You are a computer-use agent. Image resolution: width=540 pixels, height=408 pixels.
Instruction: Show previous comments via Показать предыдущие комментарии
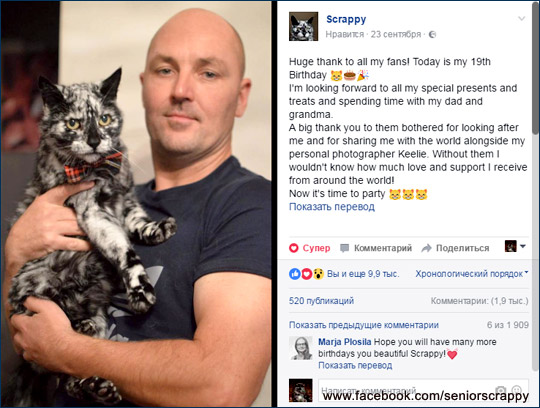coord(364,325)
